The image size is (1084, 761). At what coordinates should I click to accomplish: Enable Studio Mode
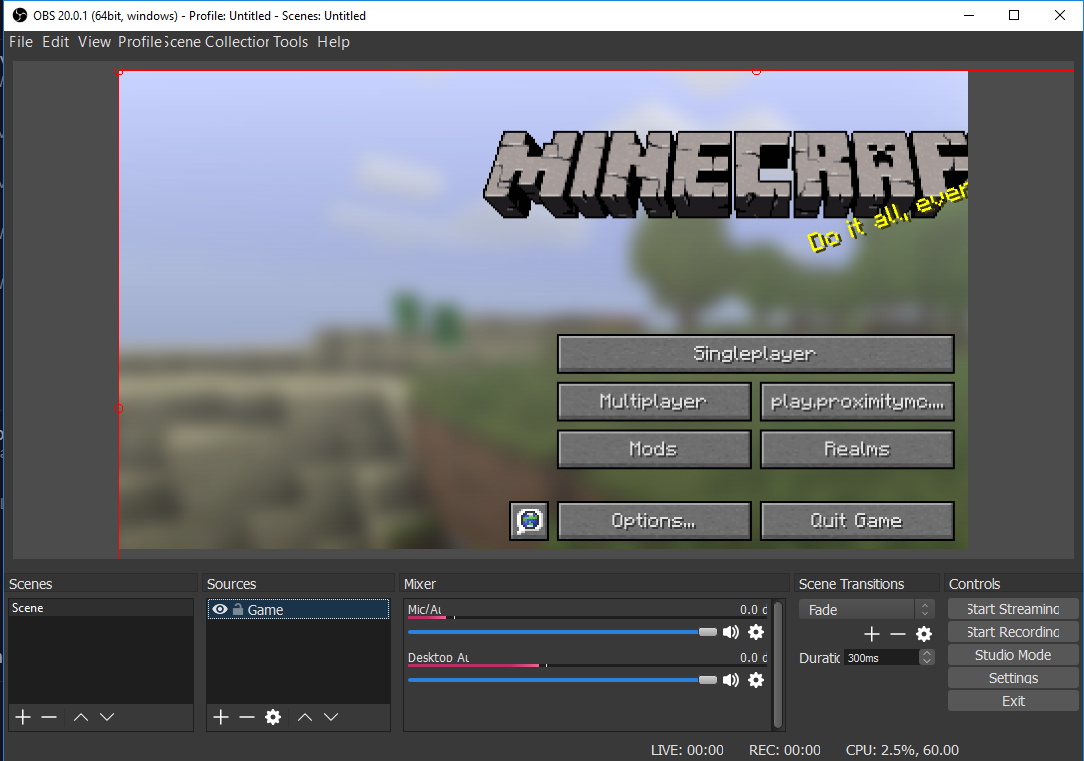pos(1013,655)
